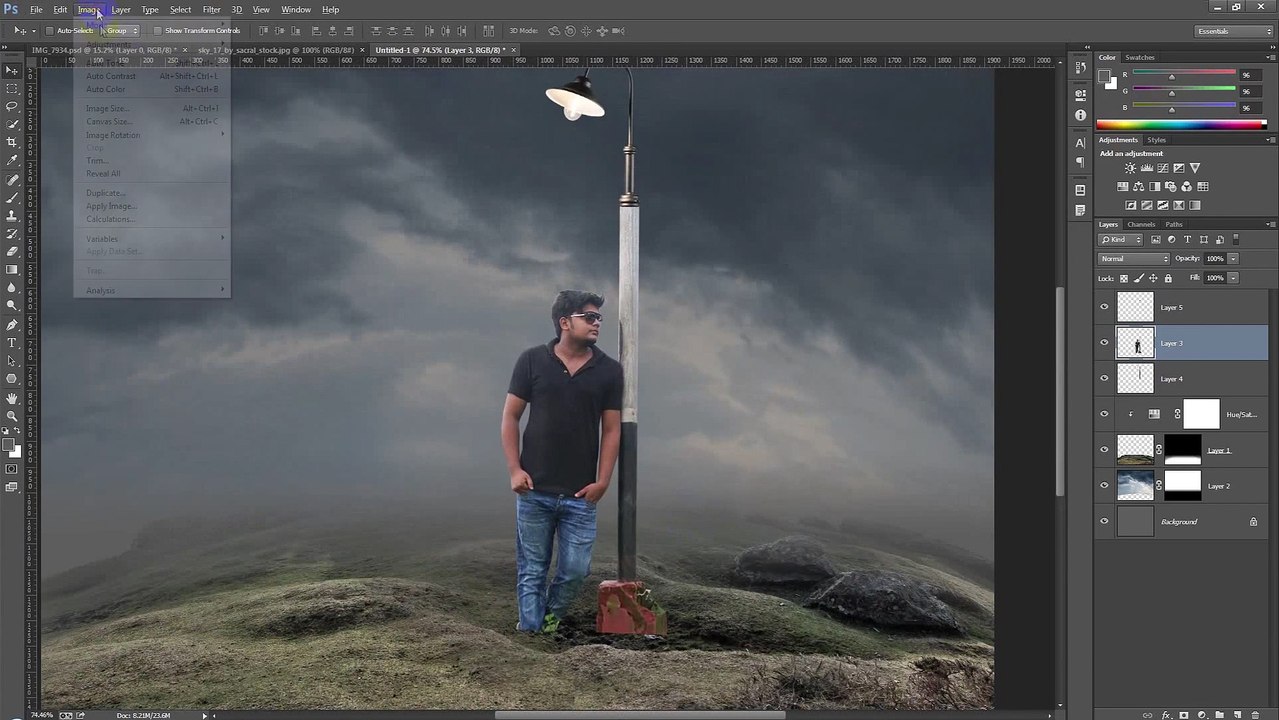
Task: Open the Fill slider dropdown arrow
Action: coord(1233,278)
